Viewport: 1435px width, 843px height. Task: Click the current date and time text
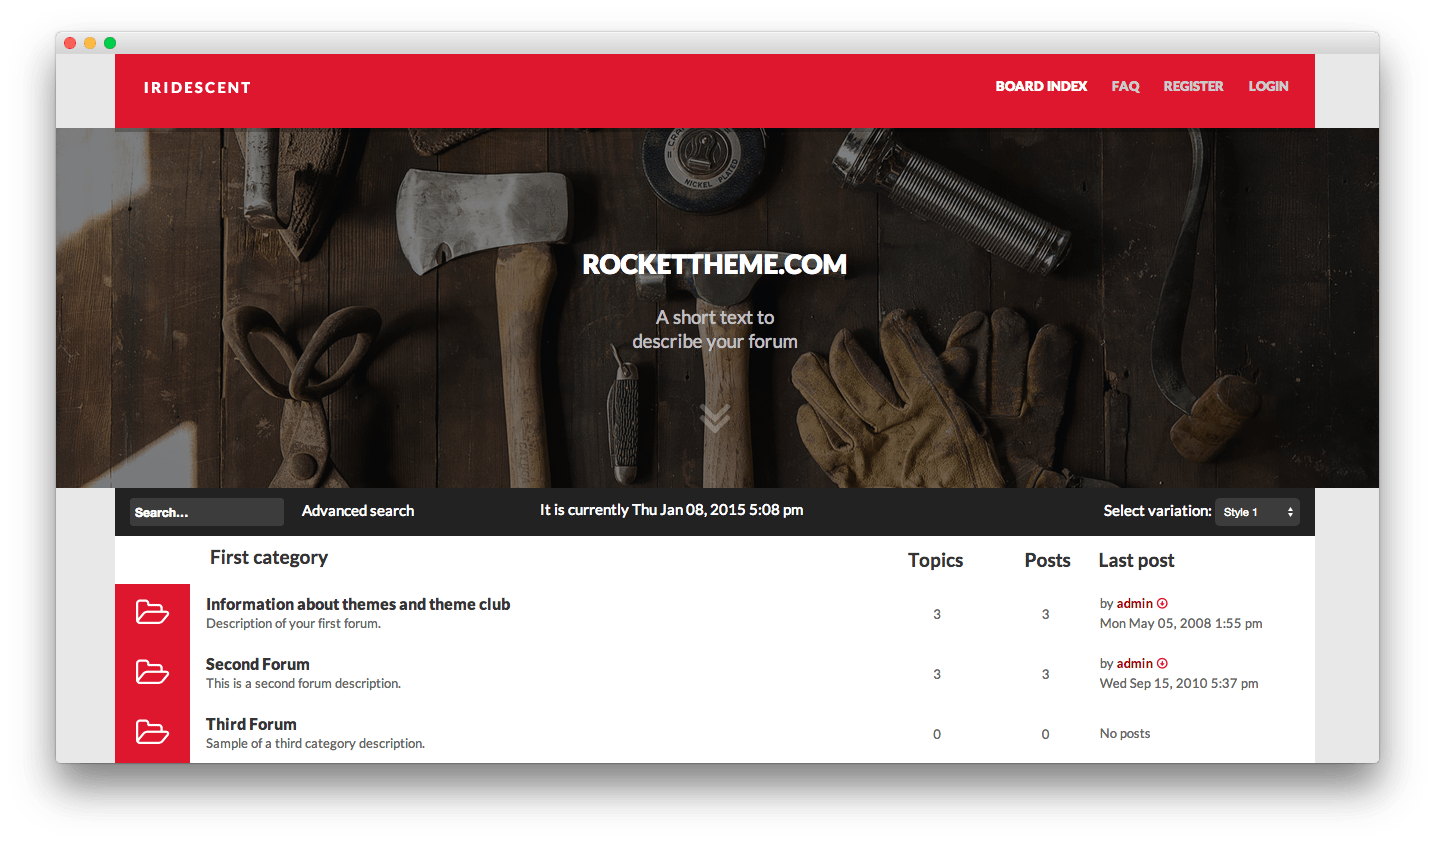tap(672, 510)
